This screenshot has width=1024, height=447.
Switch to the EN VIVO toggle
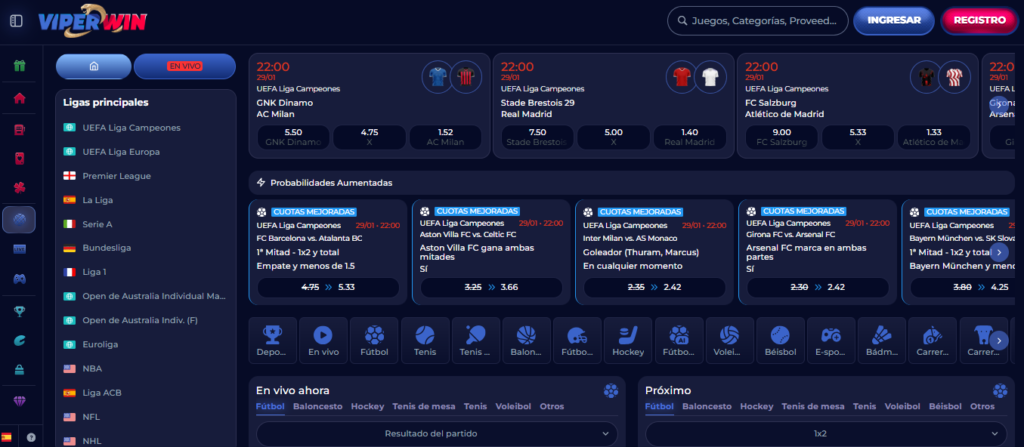click(x=184, y=66)
